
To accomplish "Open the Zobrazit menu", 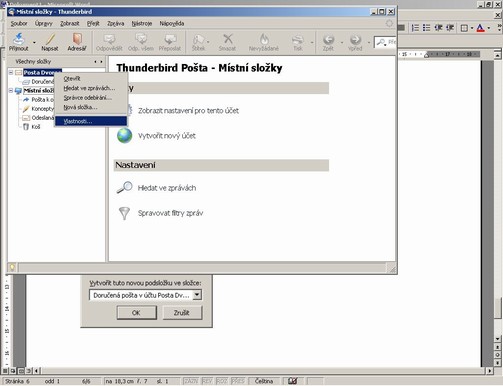I will pyautogui.click(x=70, y=24).
